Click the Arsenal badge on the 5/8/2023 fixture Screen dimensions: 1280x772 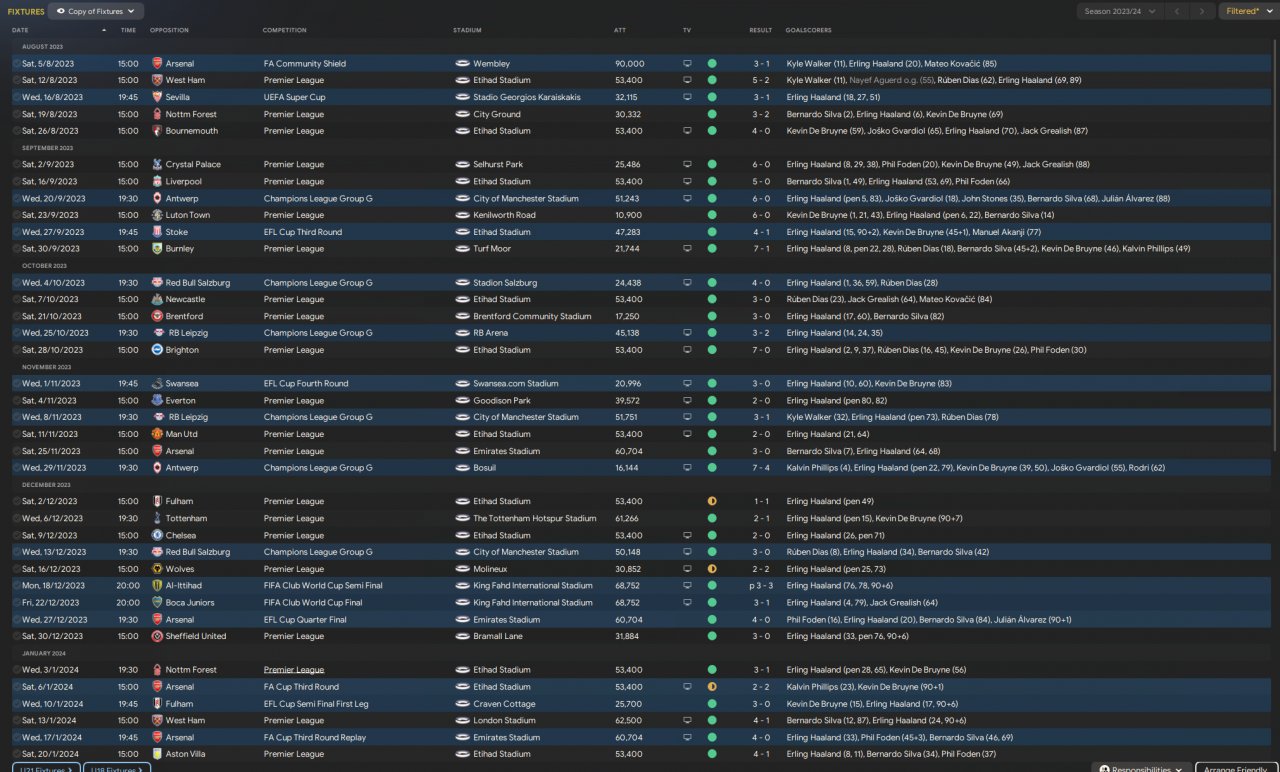pyautogui.click(x=157, y=63)
